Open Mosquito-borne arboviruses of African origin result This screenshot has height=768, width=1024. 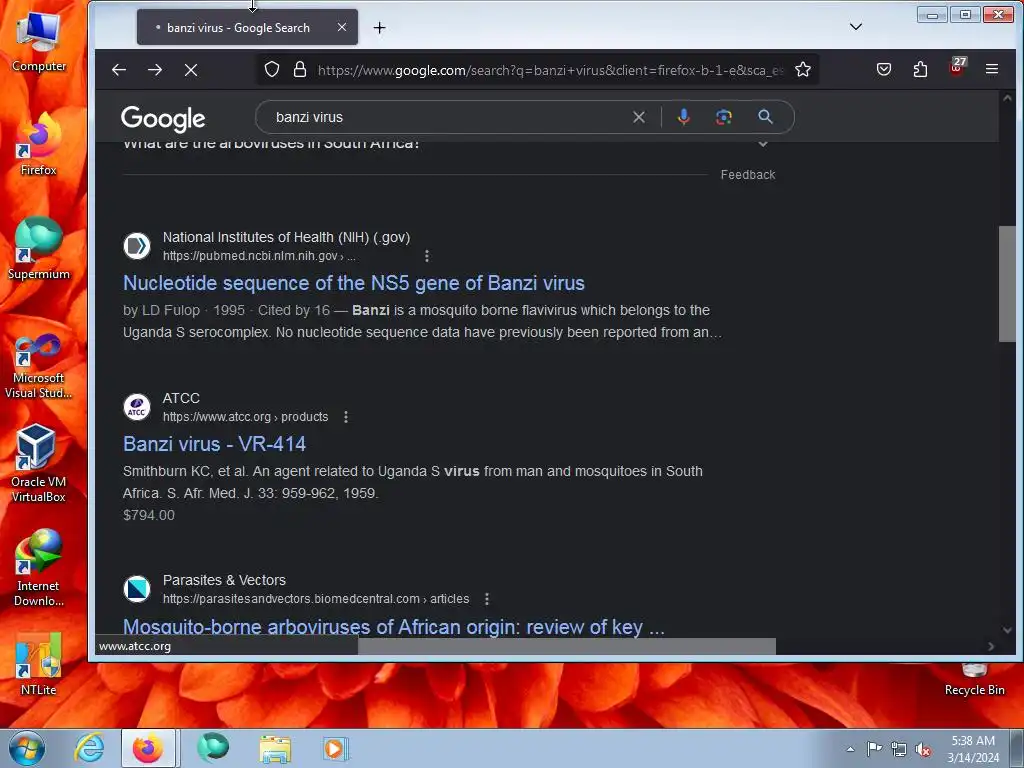pyautogui.click(x=394, y=627)
